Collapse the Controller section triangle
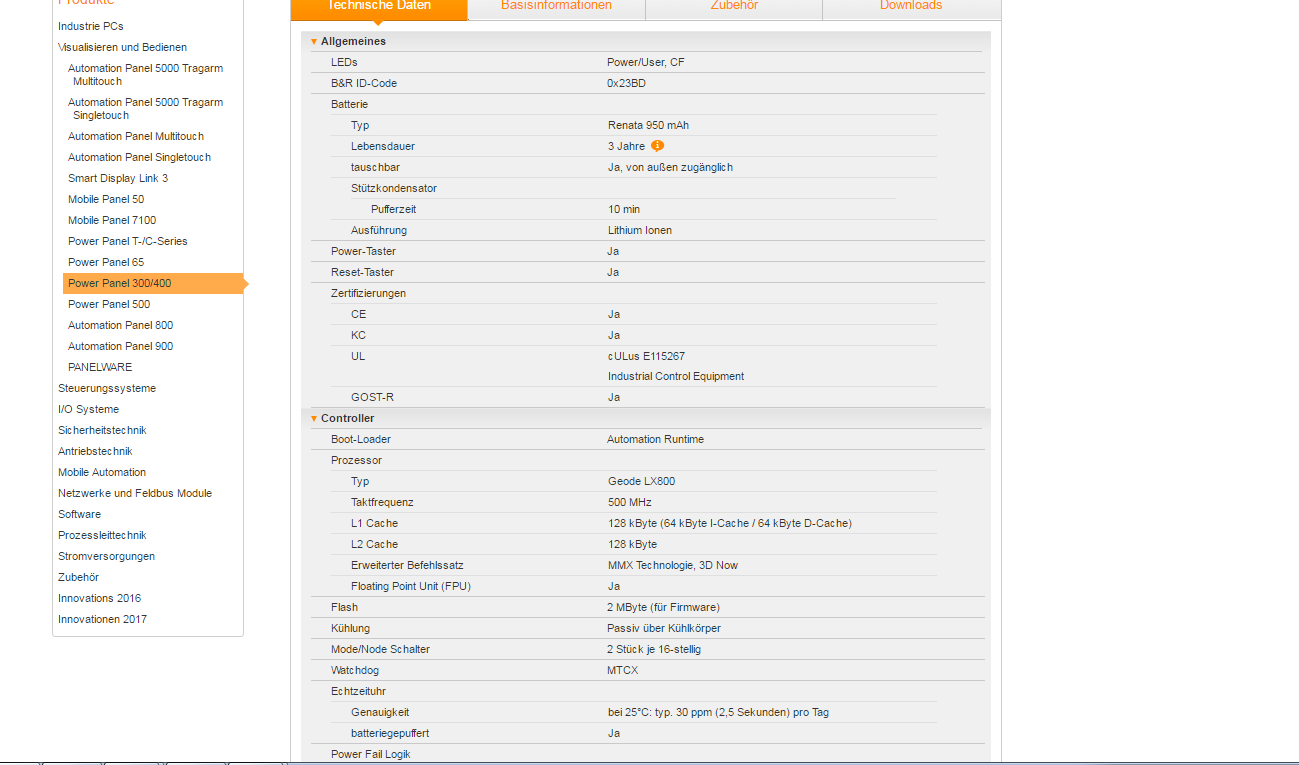The width and height of the screenshot is (1299, 765). click(x=314, y=418)
